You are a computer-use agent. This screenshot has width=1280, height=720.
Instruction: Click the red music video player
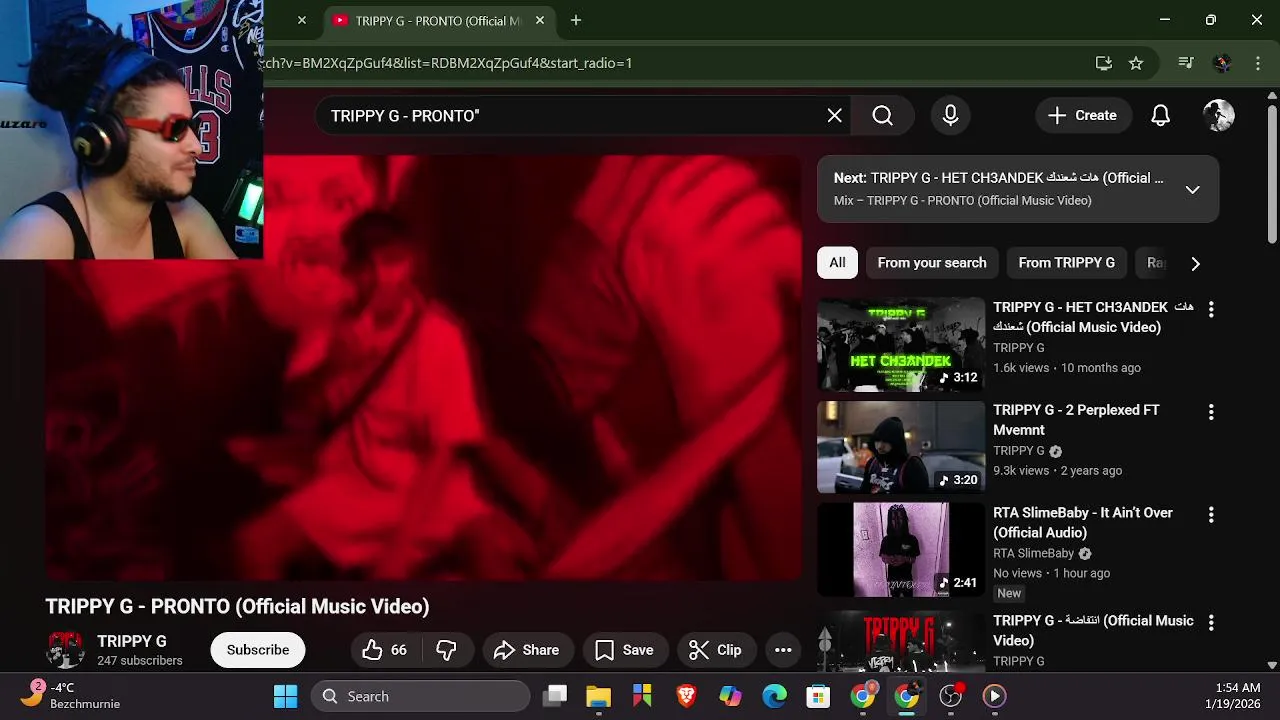point(423,368)
